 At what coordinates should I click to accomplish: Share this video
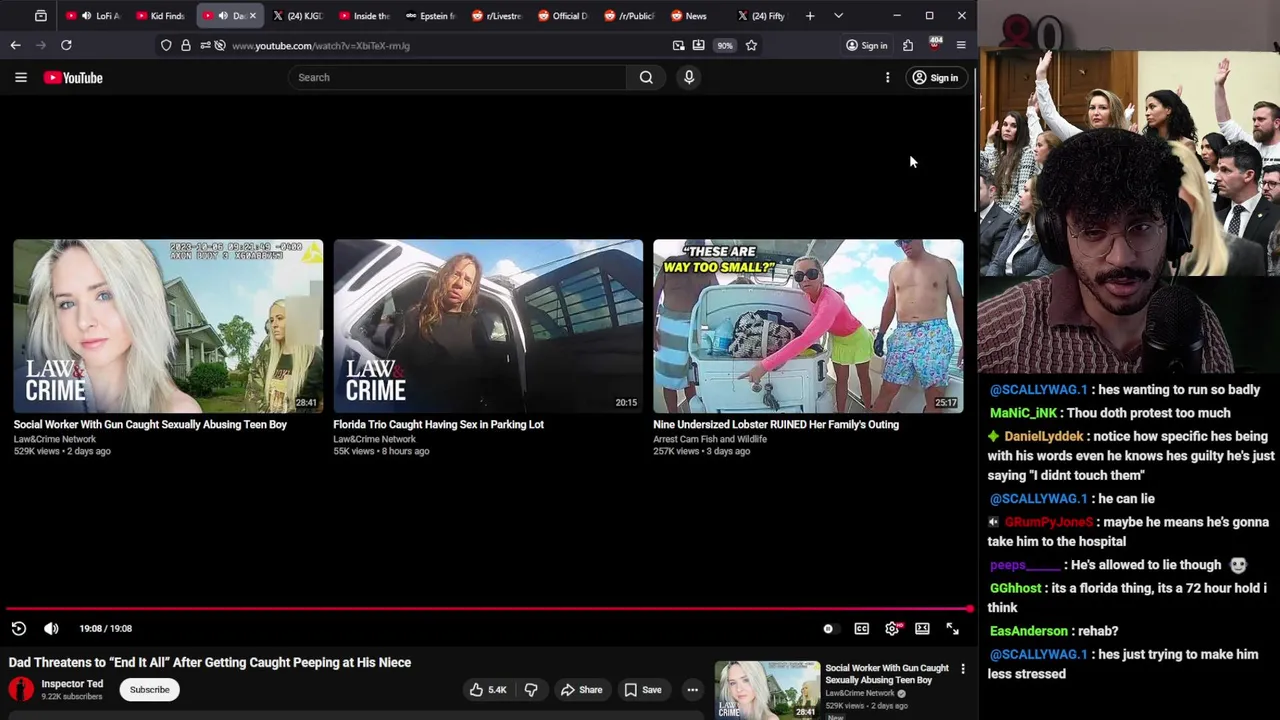point(581,689)
